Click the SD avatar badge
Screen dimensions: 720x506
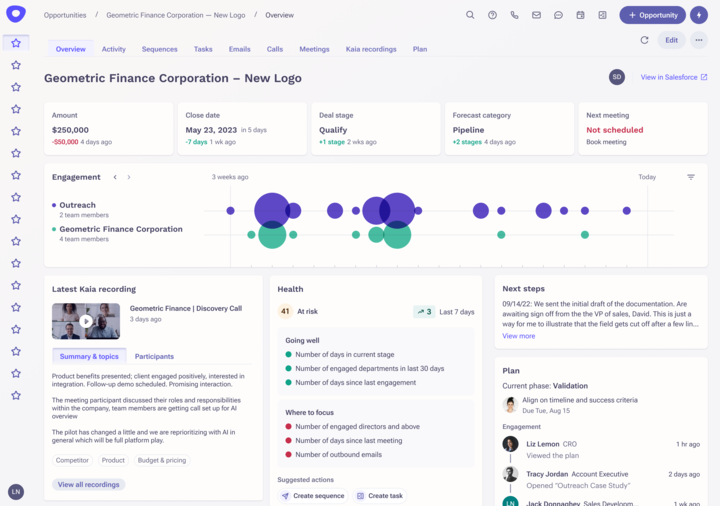[x=617, y=77]
